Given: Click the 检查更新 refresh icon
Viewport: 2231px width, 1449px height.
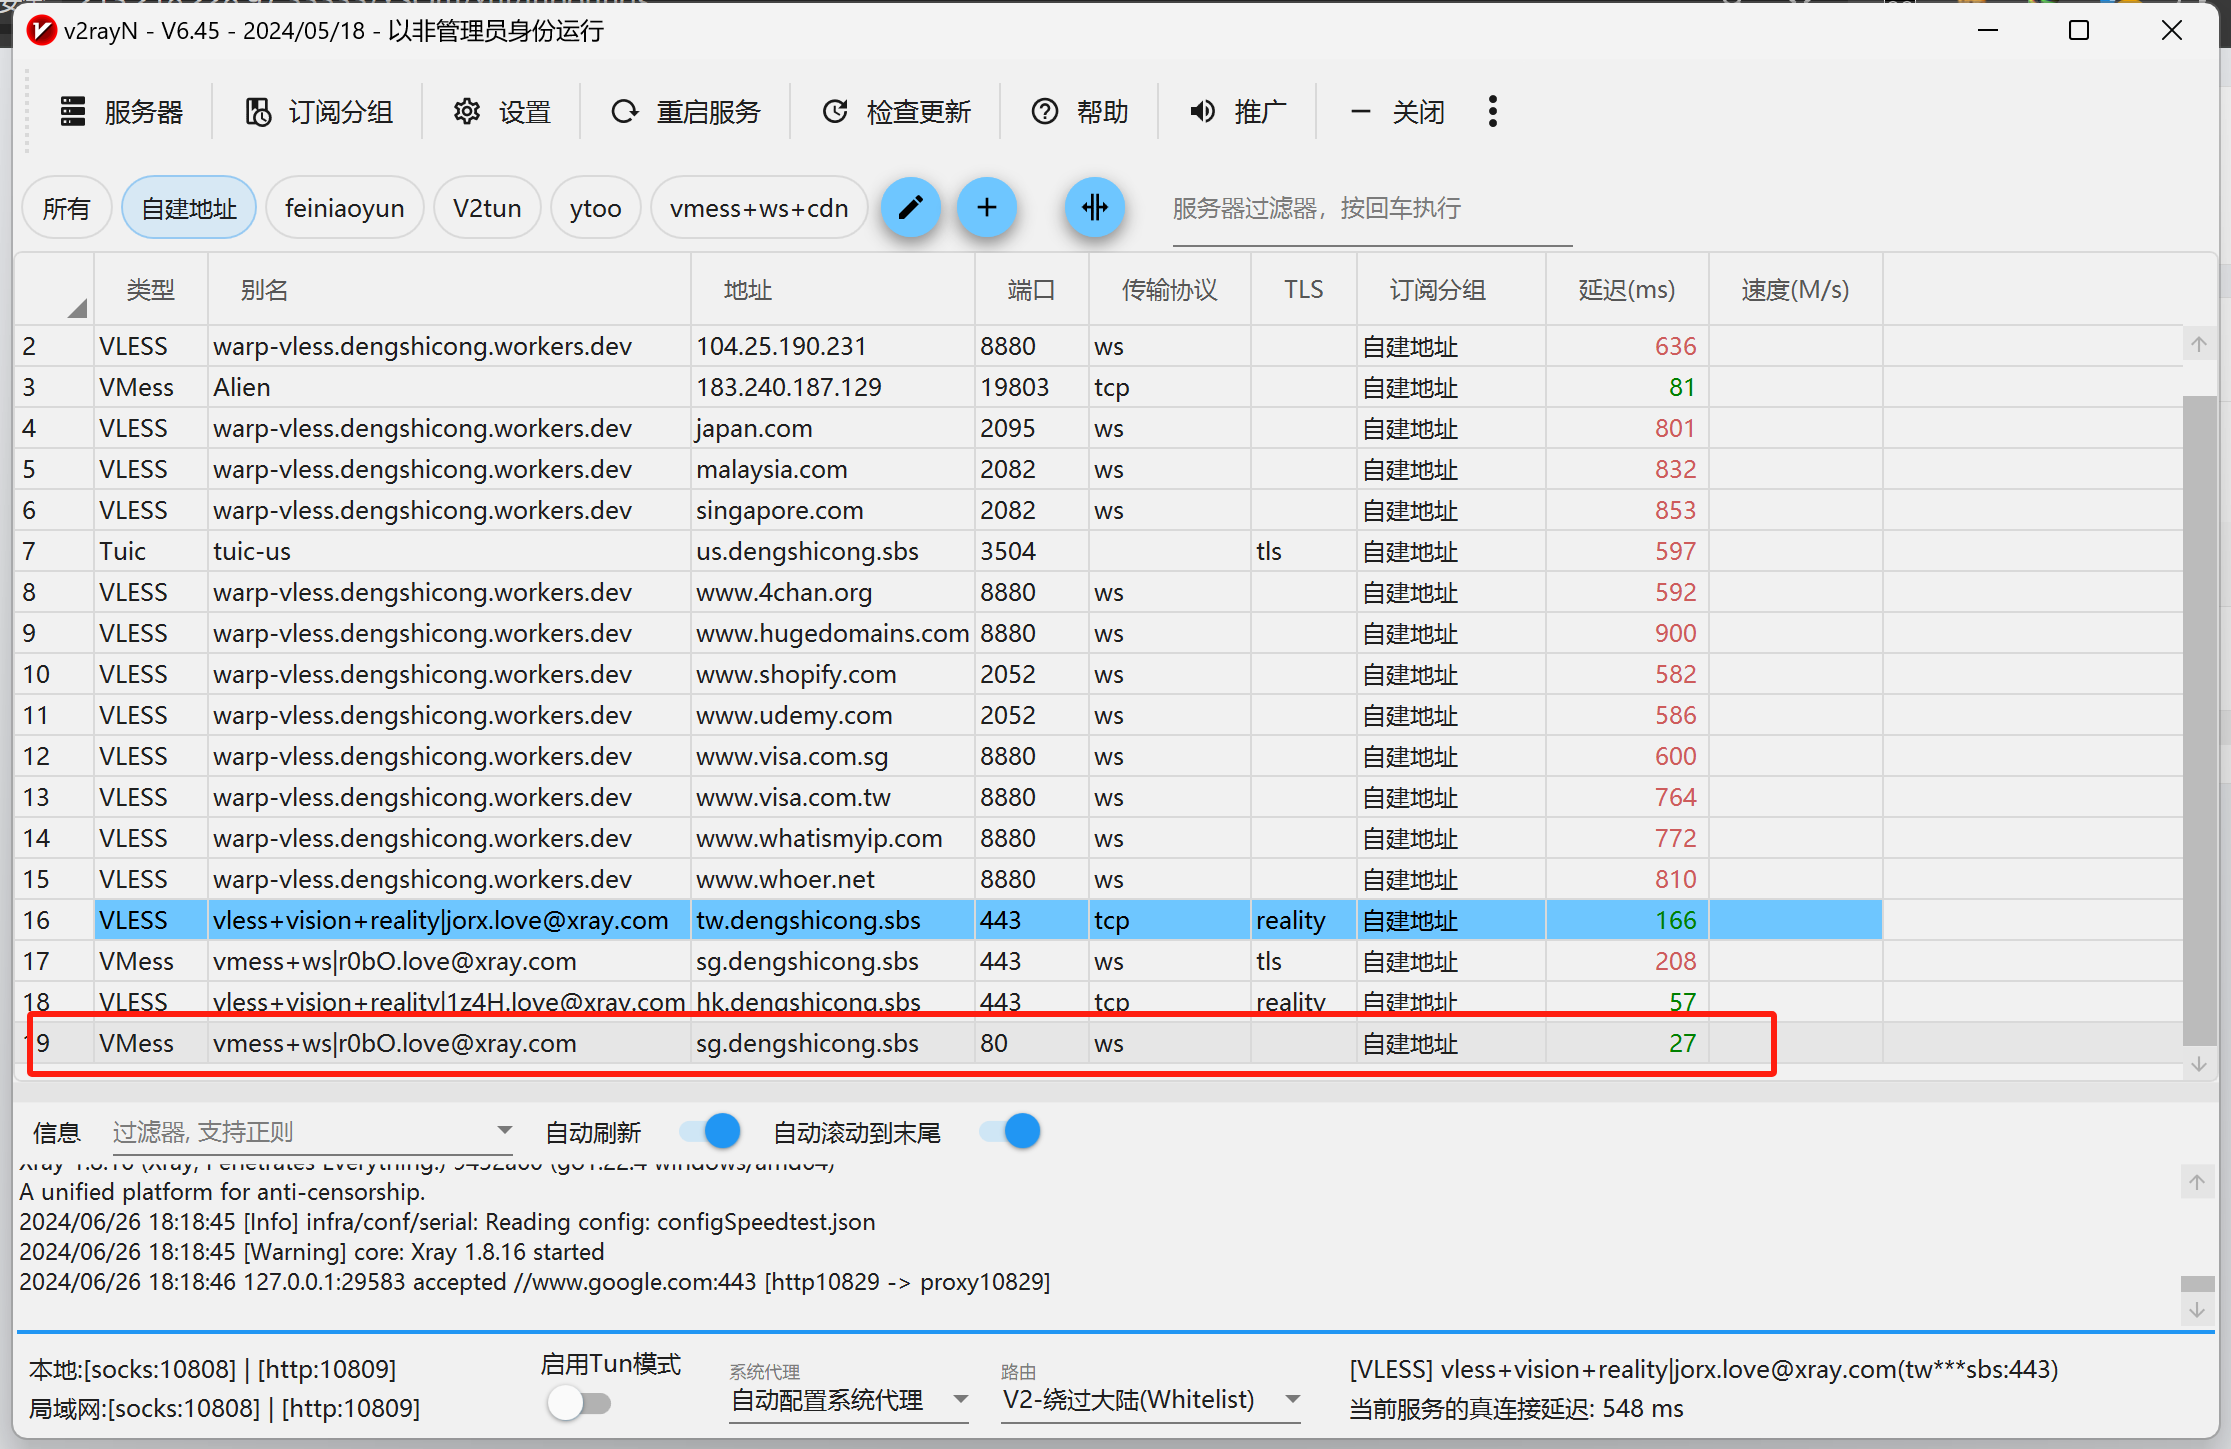Looking at the screenshot, I should coord(835,112).
